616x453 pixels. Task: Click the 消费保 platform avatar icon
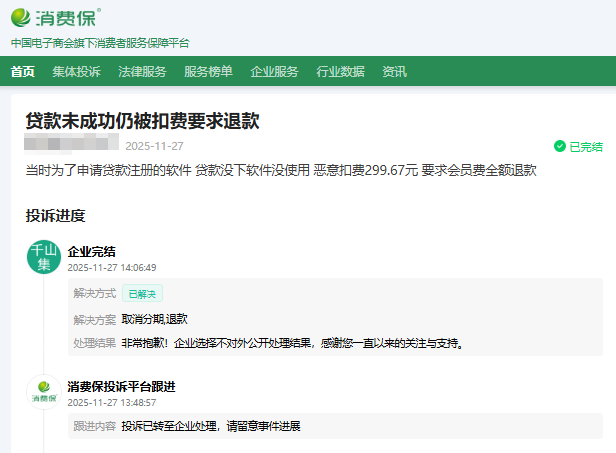(x=43, y=392)
